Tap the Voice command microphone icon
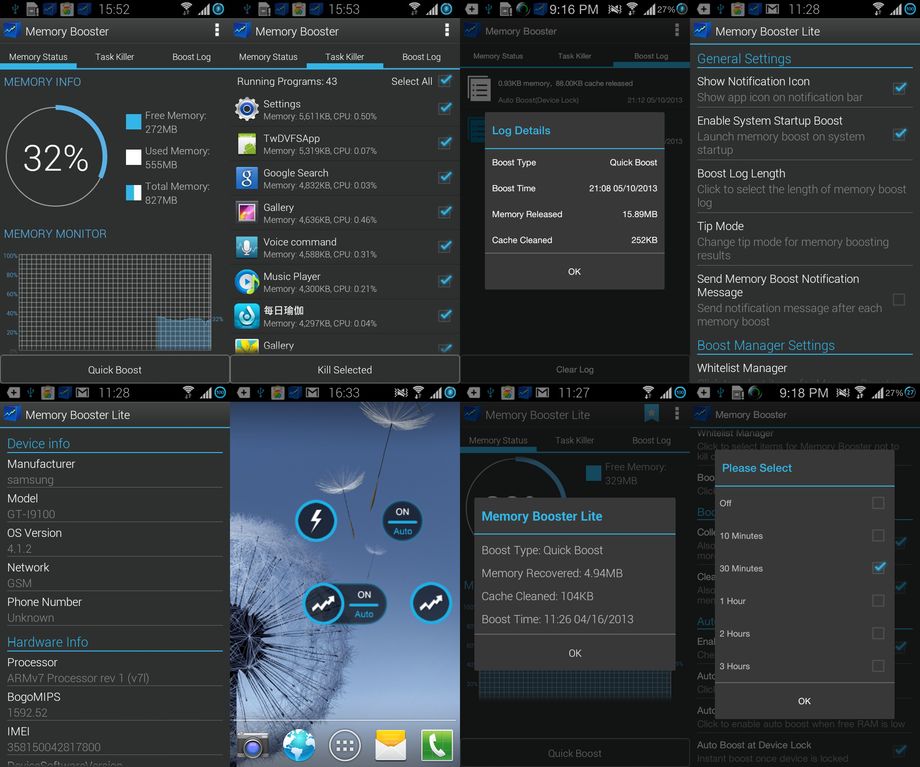The height and width of the screenshot is (767, 920). 247,247
